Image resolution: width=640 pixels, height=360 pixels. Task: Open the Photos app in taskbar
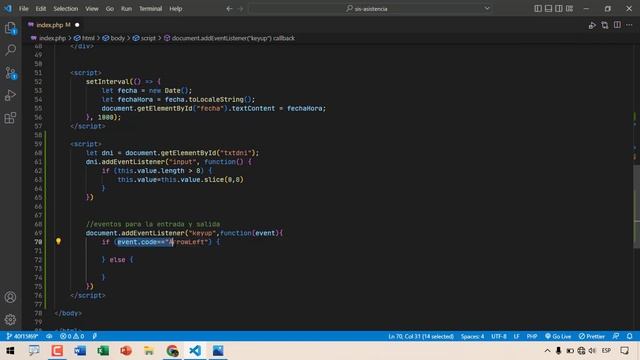point(218,351)
